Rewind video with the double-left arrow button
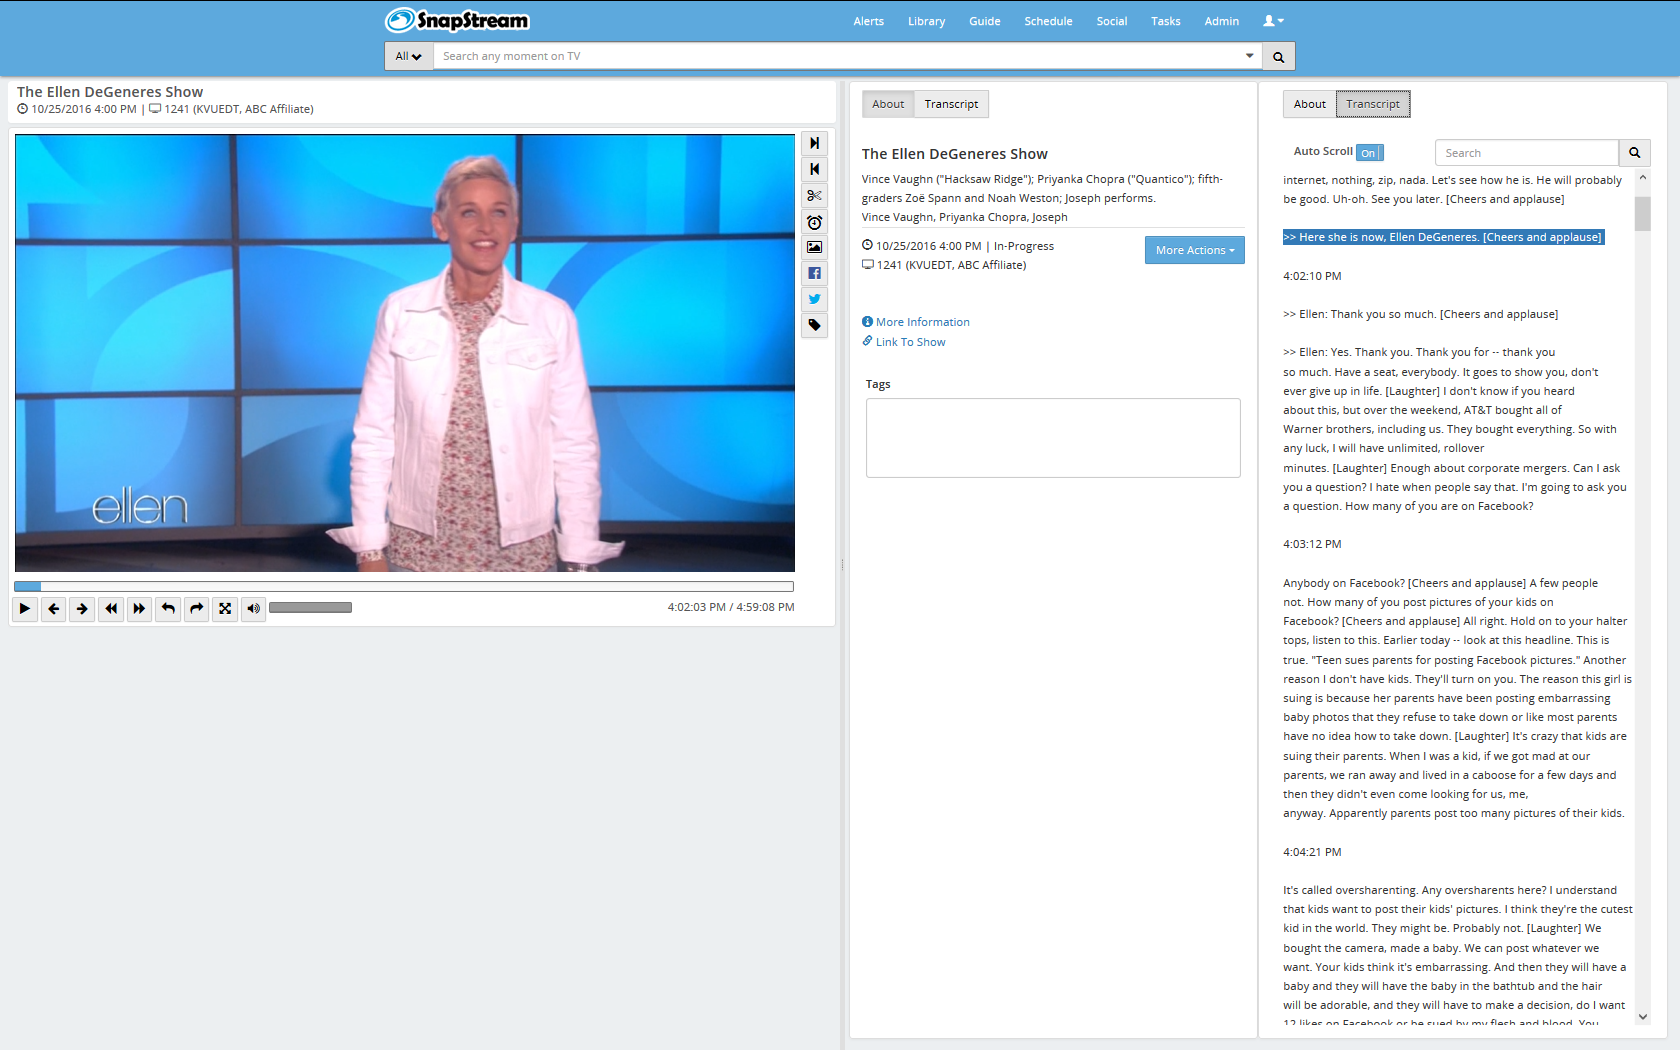 point(111,608)
